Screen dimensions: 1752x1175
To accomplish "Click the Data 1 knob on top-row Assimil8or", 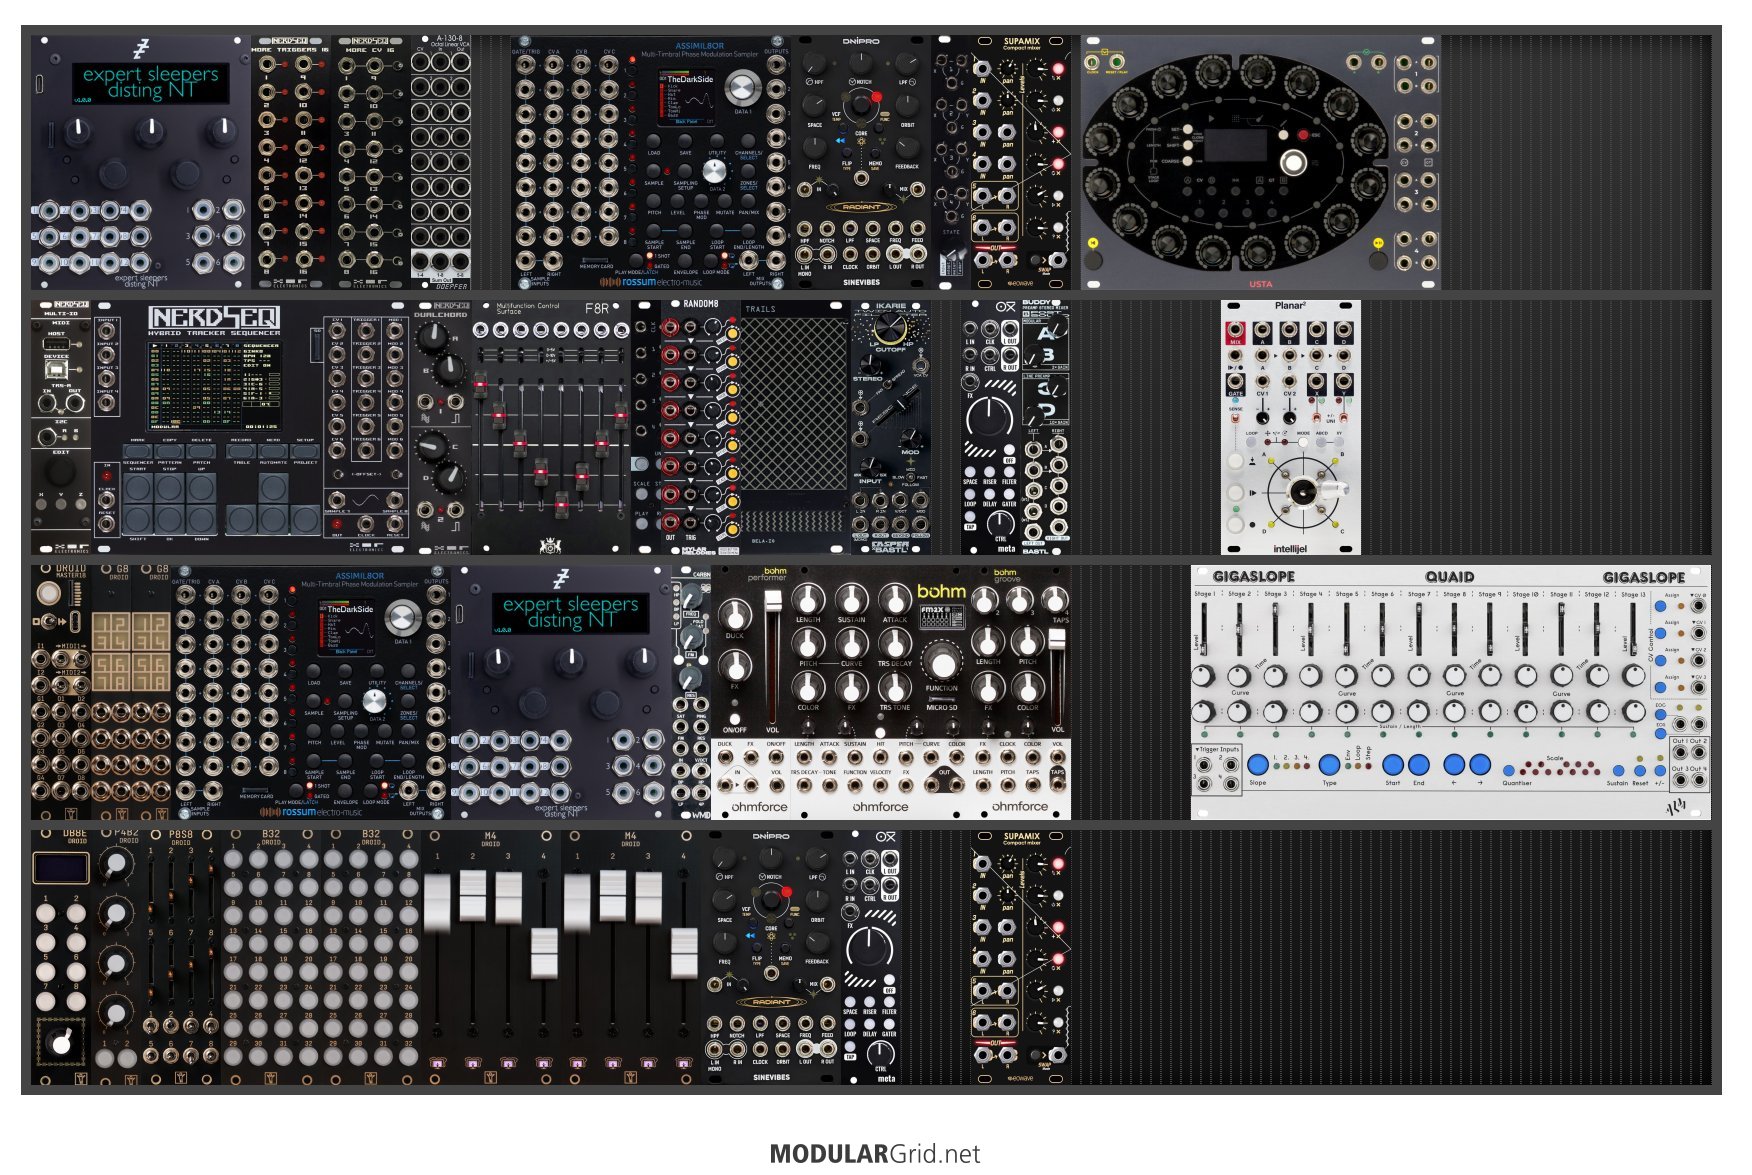I will [x=741, y=89].
